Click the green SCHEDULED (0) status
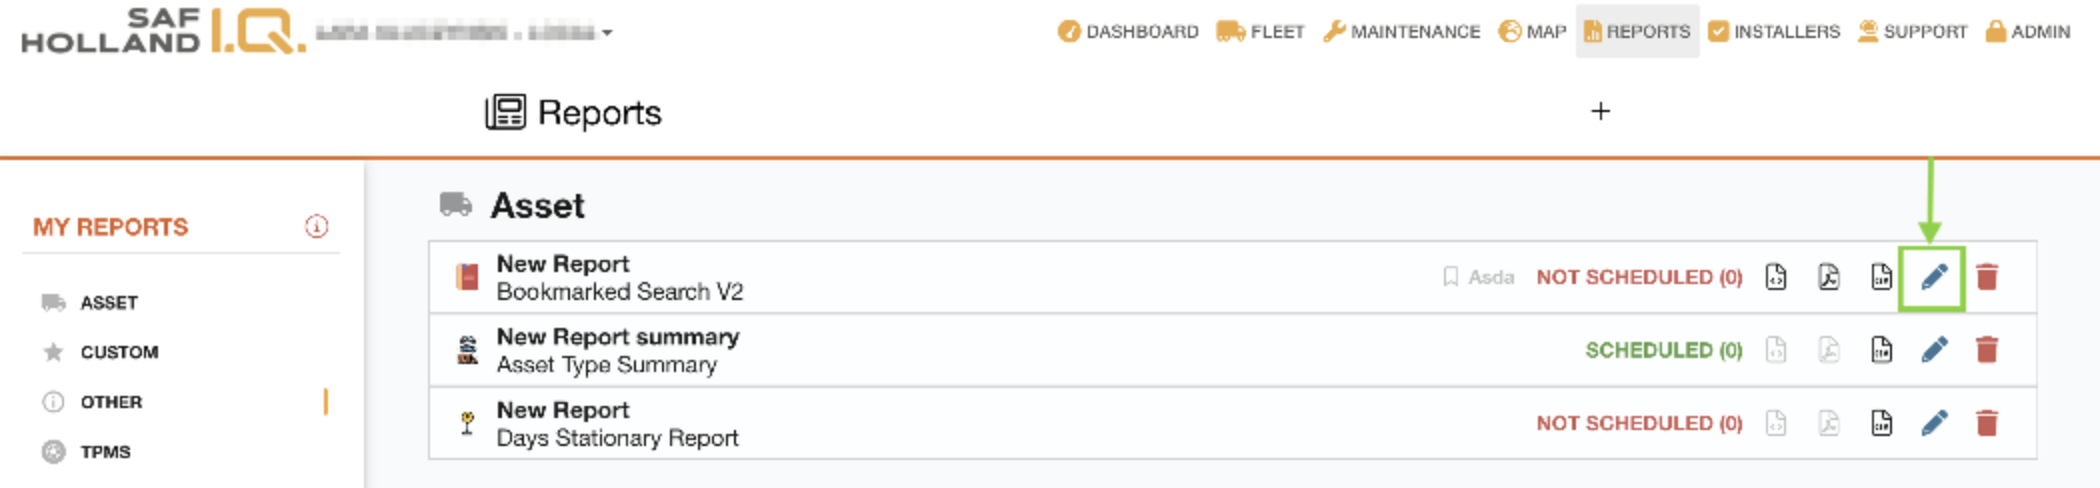This screenshot has width=2100, height=488. pyautogui.click(x=1663, y=350)
